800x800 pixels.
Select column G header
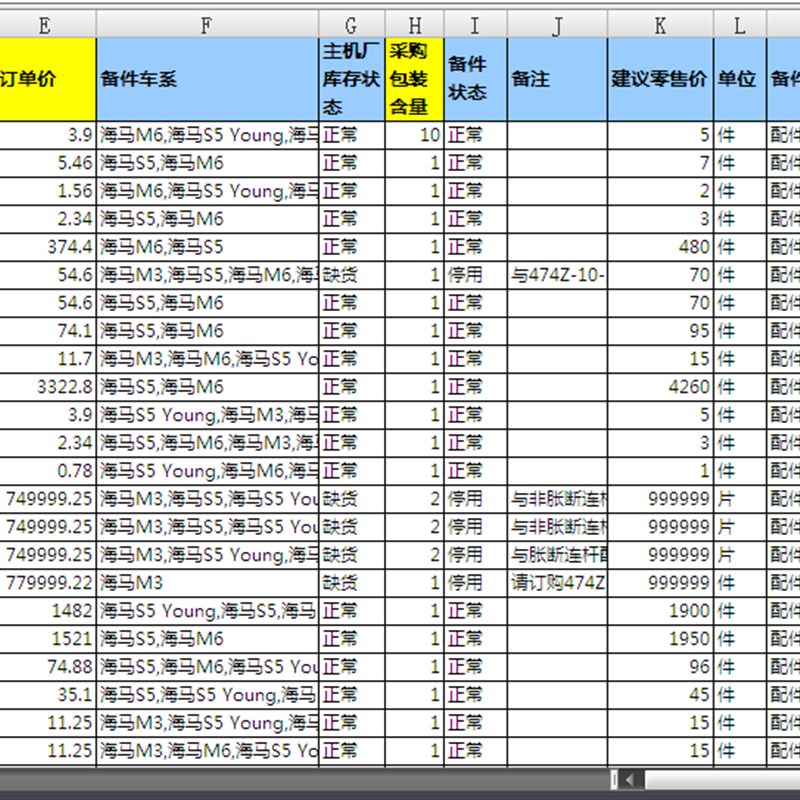click(x=352, y=24)
